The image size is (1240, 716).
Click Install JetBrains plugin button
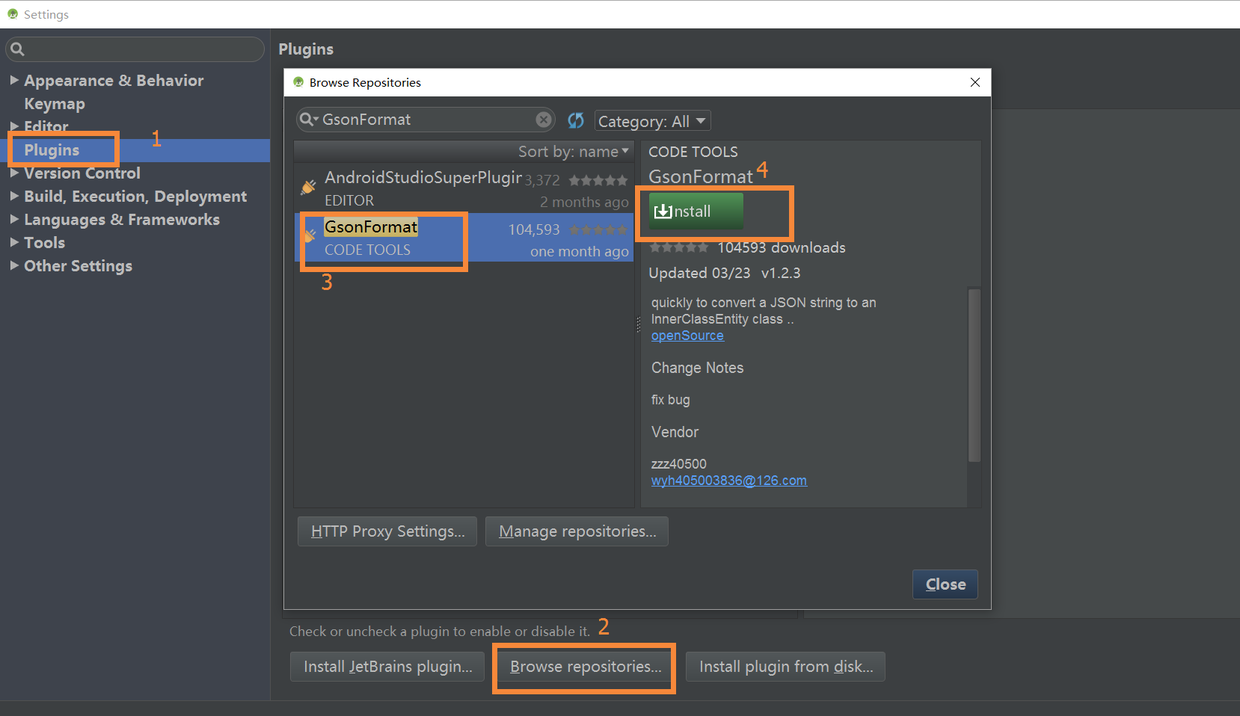(x=388, y=666)
